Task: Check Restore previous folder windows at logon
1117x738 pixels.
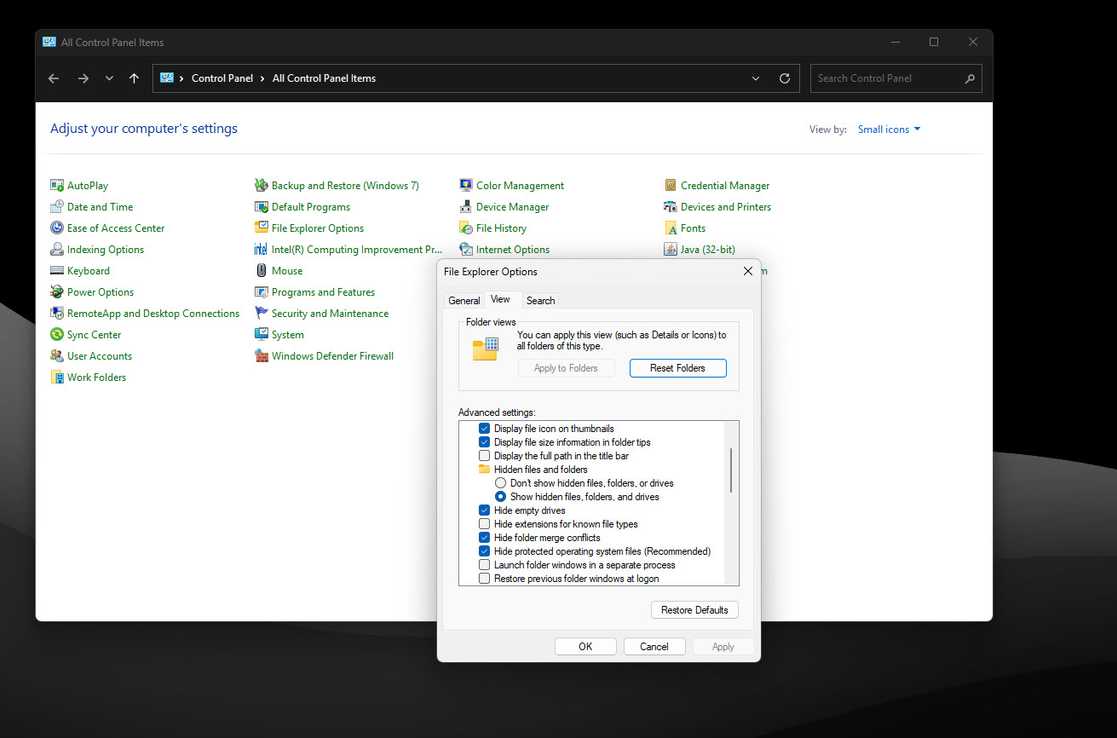Action: coord(484,578)
